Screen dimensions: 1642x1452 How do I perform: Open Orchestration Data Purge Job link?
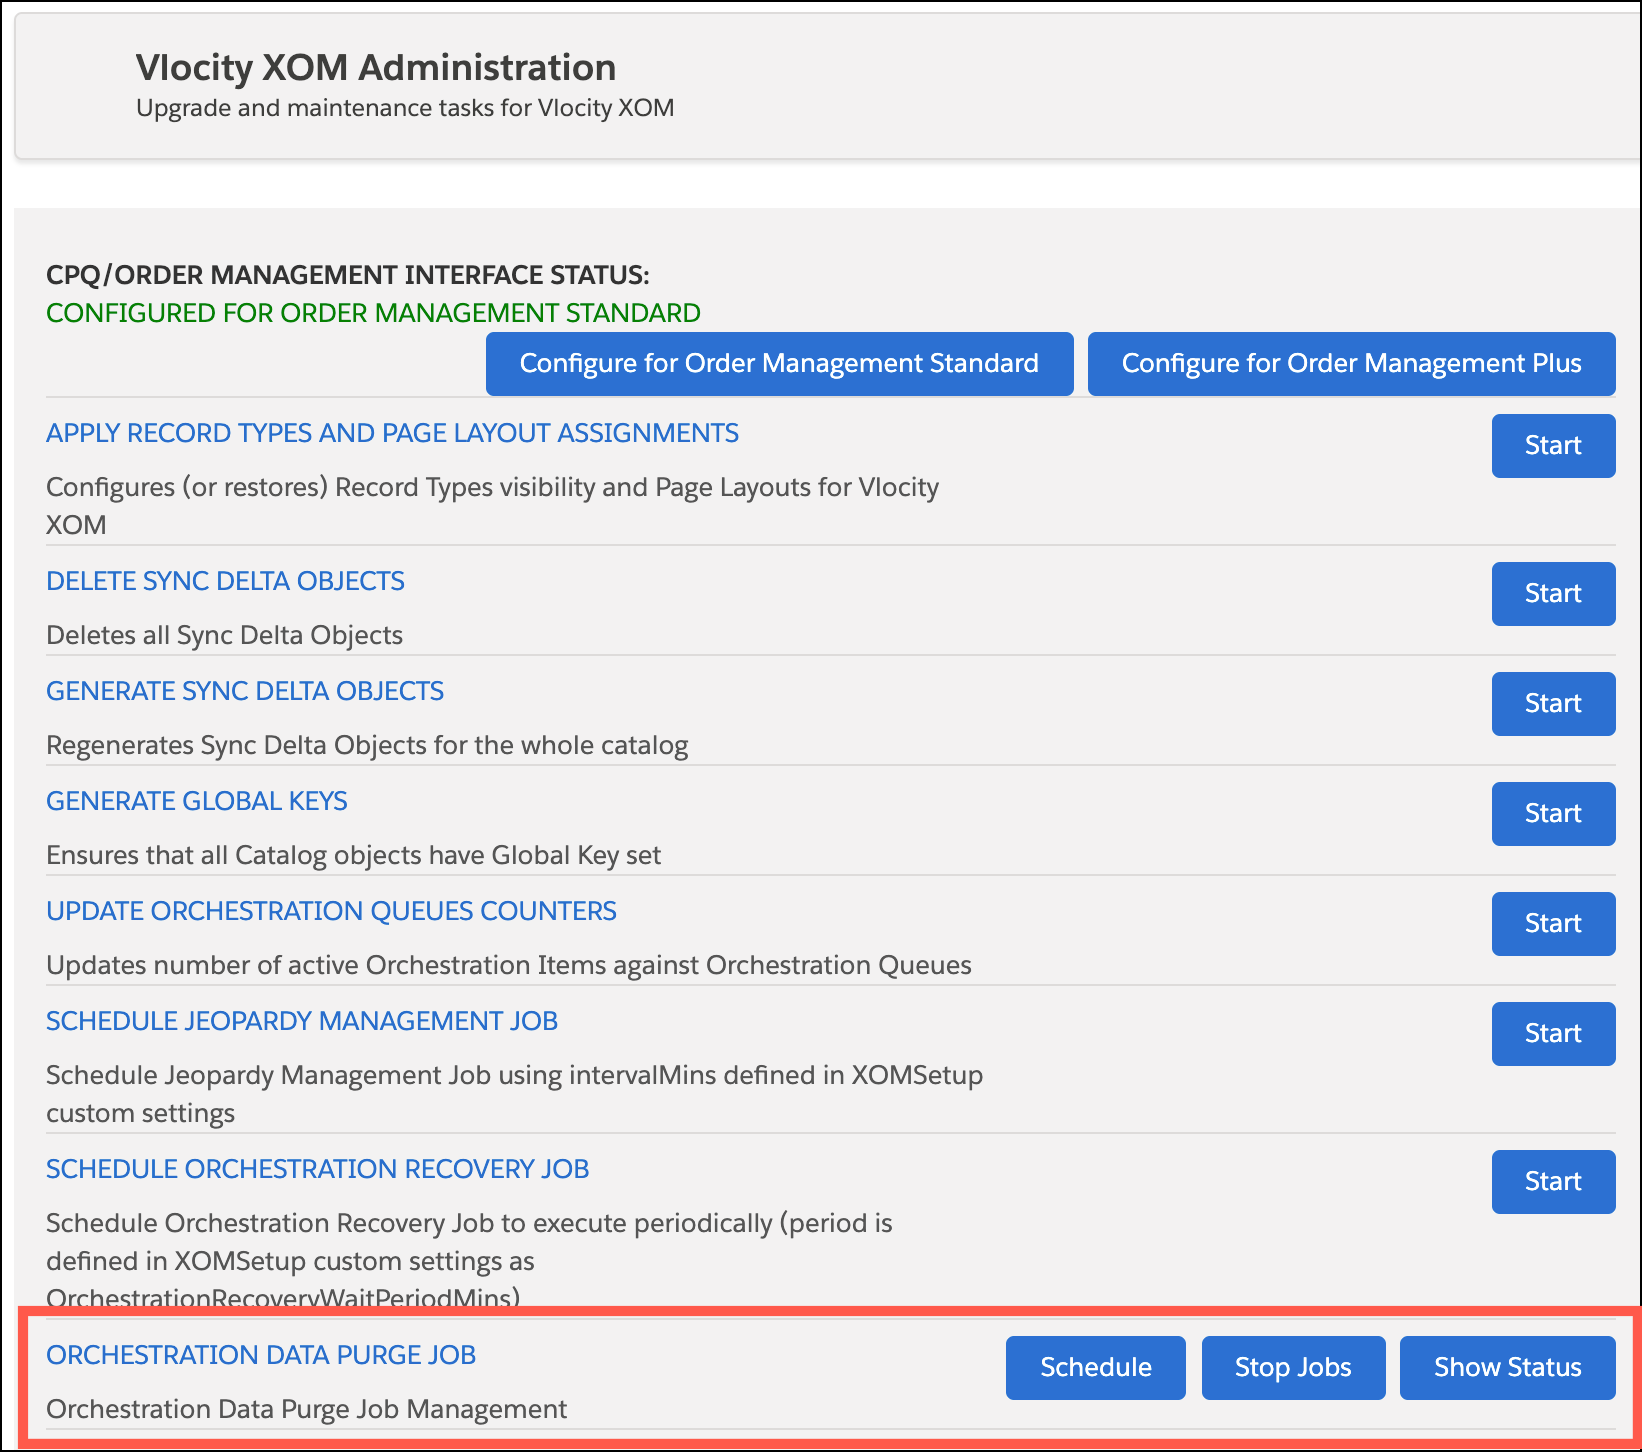click(x=261, y=1355)
